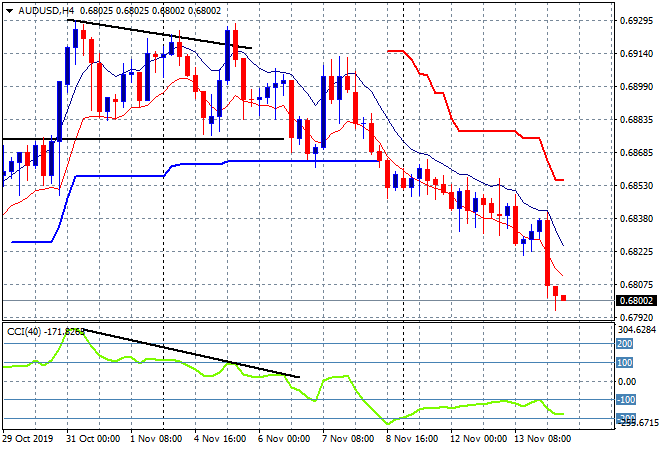Select the 29 Oct 2019 date label
Screen dimensions: 660x450
(27, 439)
